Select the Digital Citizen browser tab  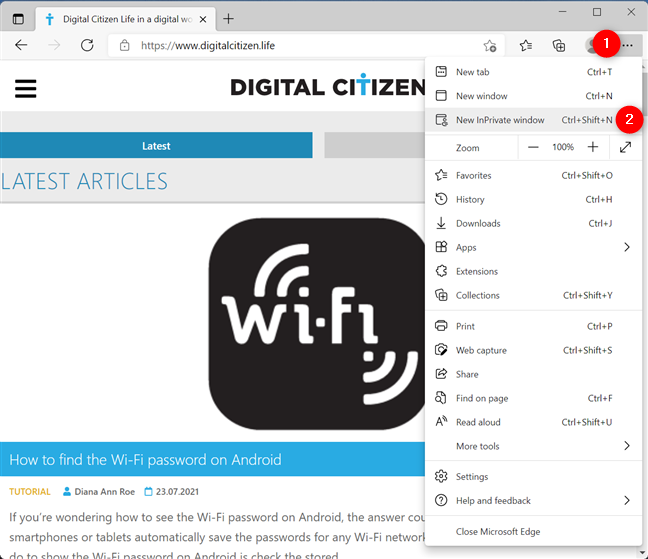click(125, 19)
